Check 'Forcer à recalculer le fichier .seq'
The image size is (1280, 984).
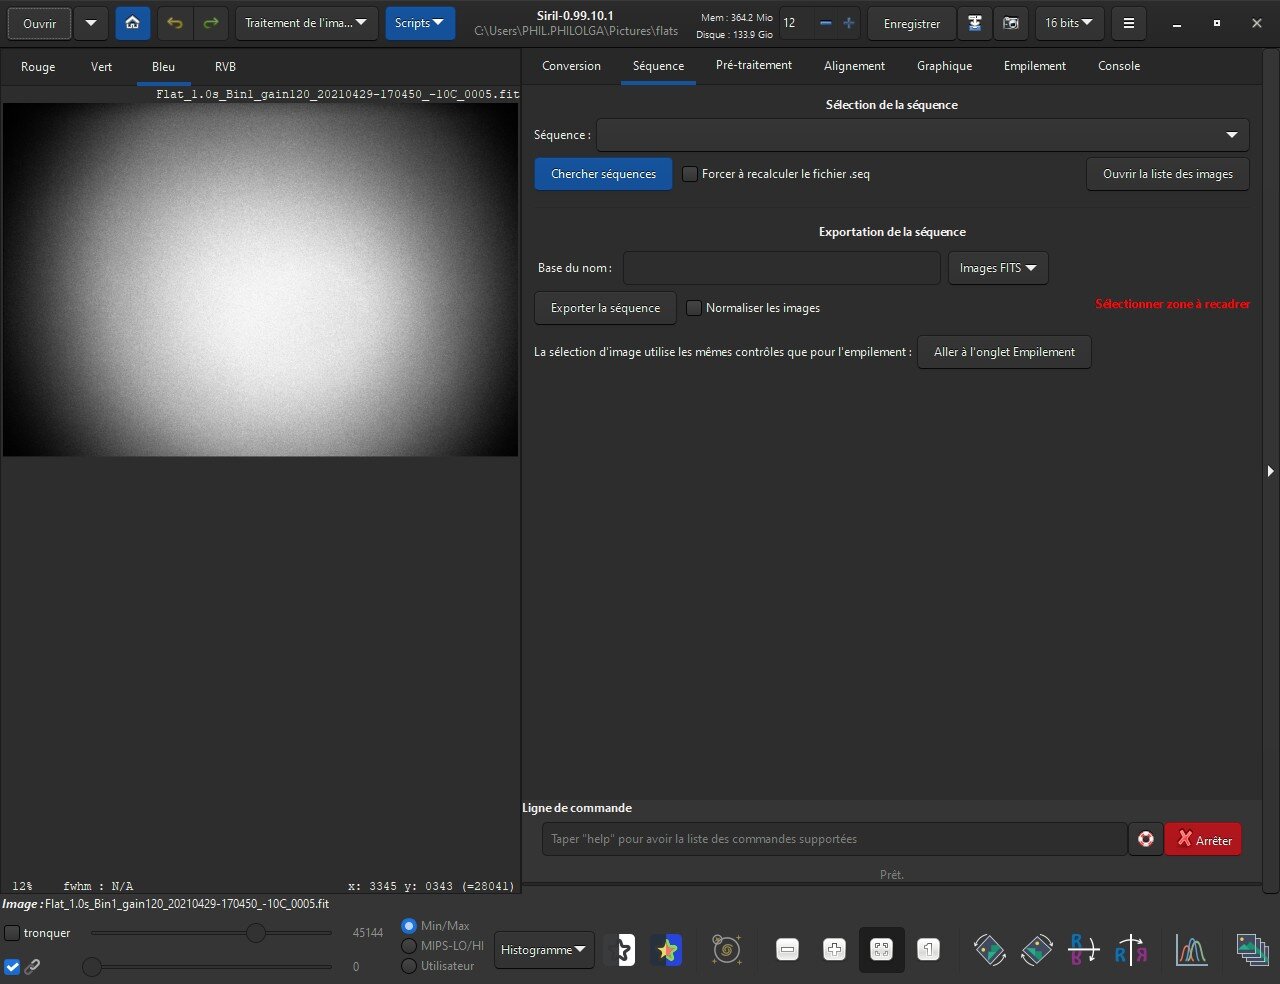pyautogui.click(x=690, y=174)
